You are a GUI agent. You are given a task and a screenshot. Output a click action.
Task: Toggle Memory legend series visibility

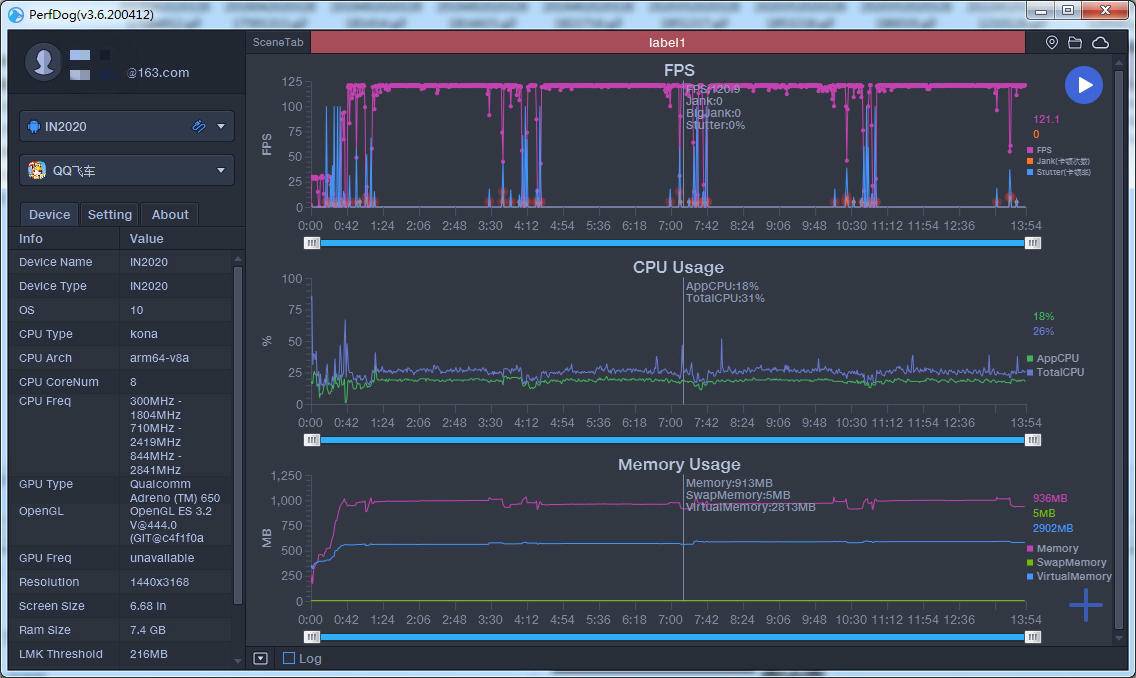click(x=1052, y=548)
